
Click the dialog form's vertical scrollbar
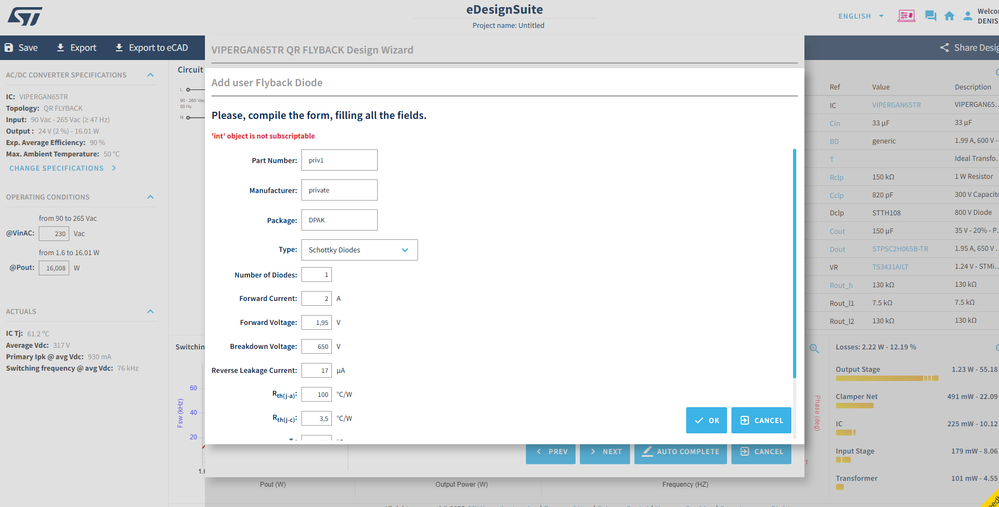tap(794, 263)
